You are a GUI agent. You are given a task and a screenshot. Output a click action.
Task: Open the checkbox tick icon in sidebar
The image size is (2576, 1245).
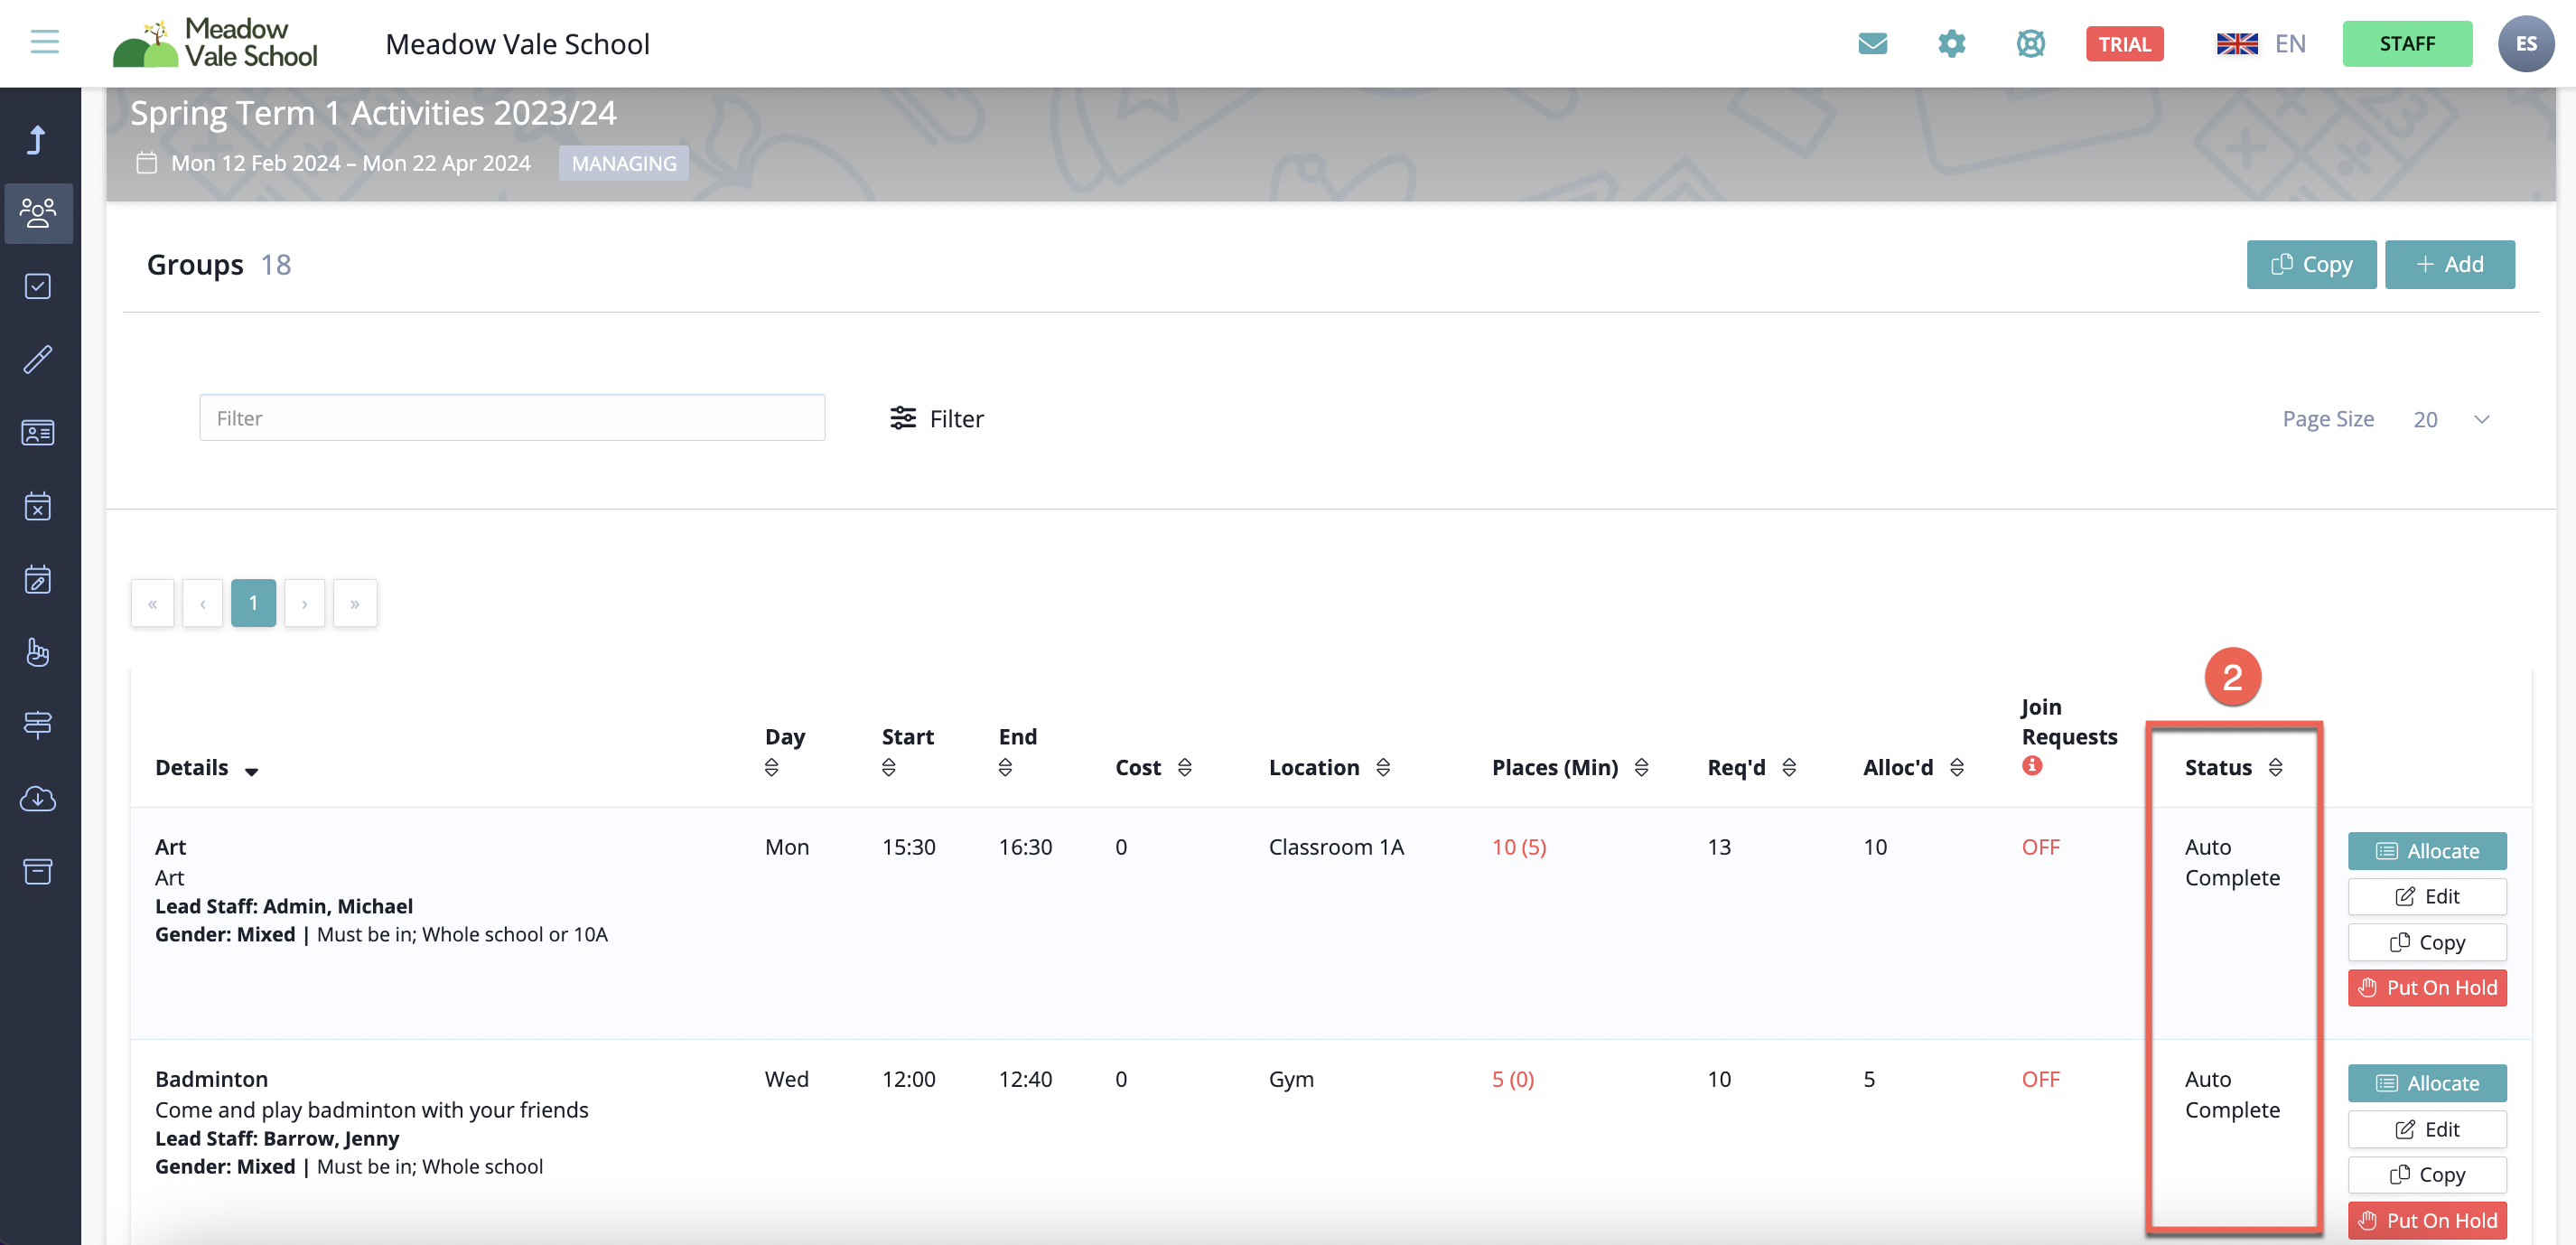(x=38, y=286)
